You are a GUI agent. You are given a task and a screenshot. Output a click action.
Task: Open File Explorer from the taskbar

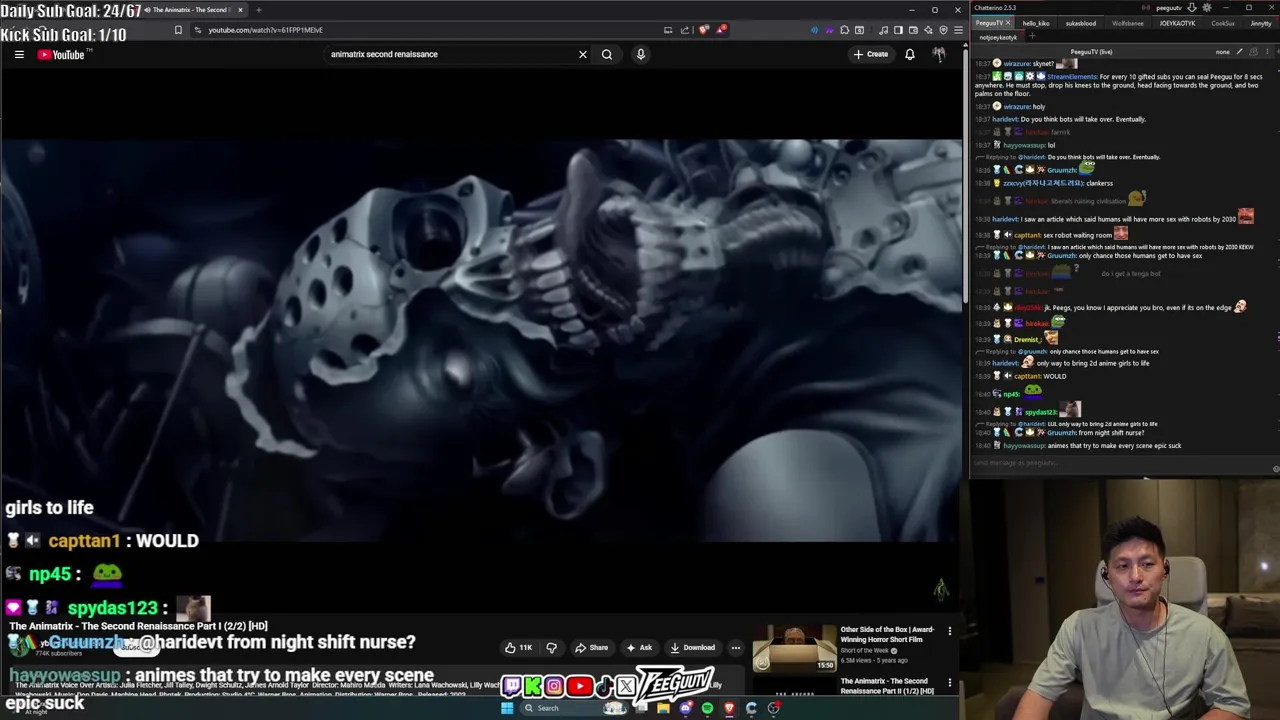[x=663, y=708]
